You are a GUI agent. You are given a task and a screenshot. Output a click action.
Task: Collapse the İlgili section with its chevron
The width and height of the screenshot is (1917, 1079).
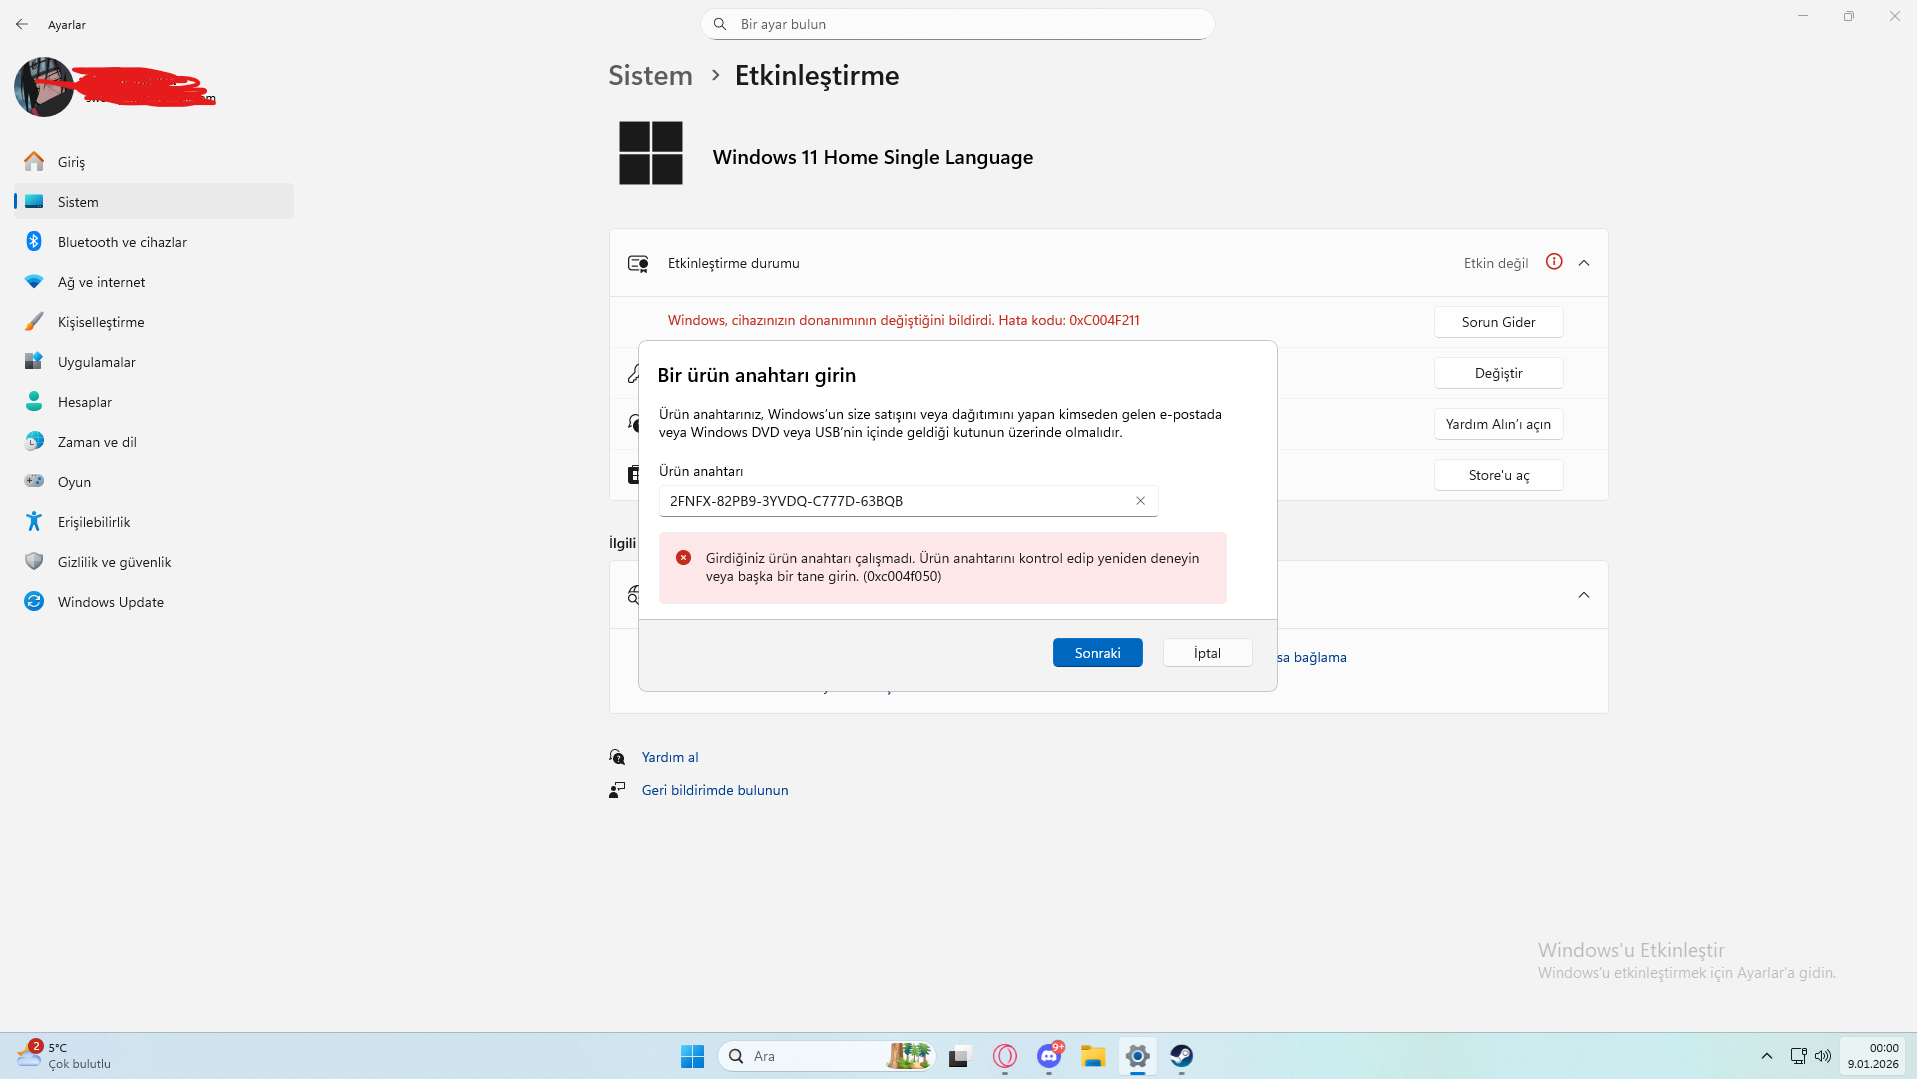point(1584,595)
